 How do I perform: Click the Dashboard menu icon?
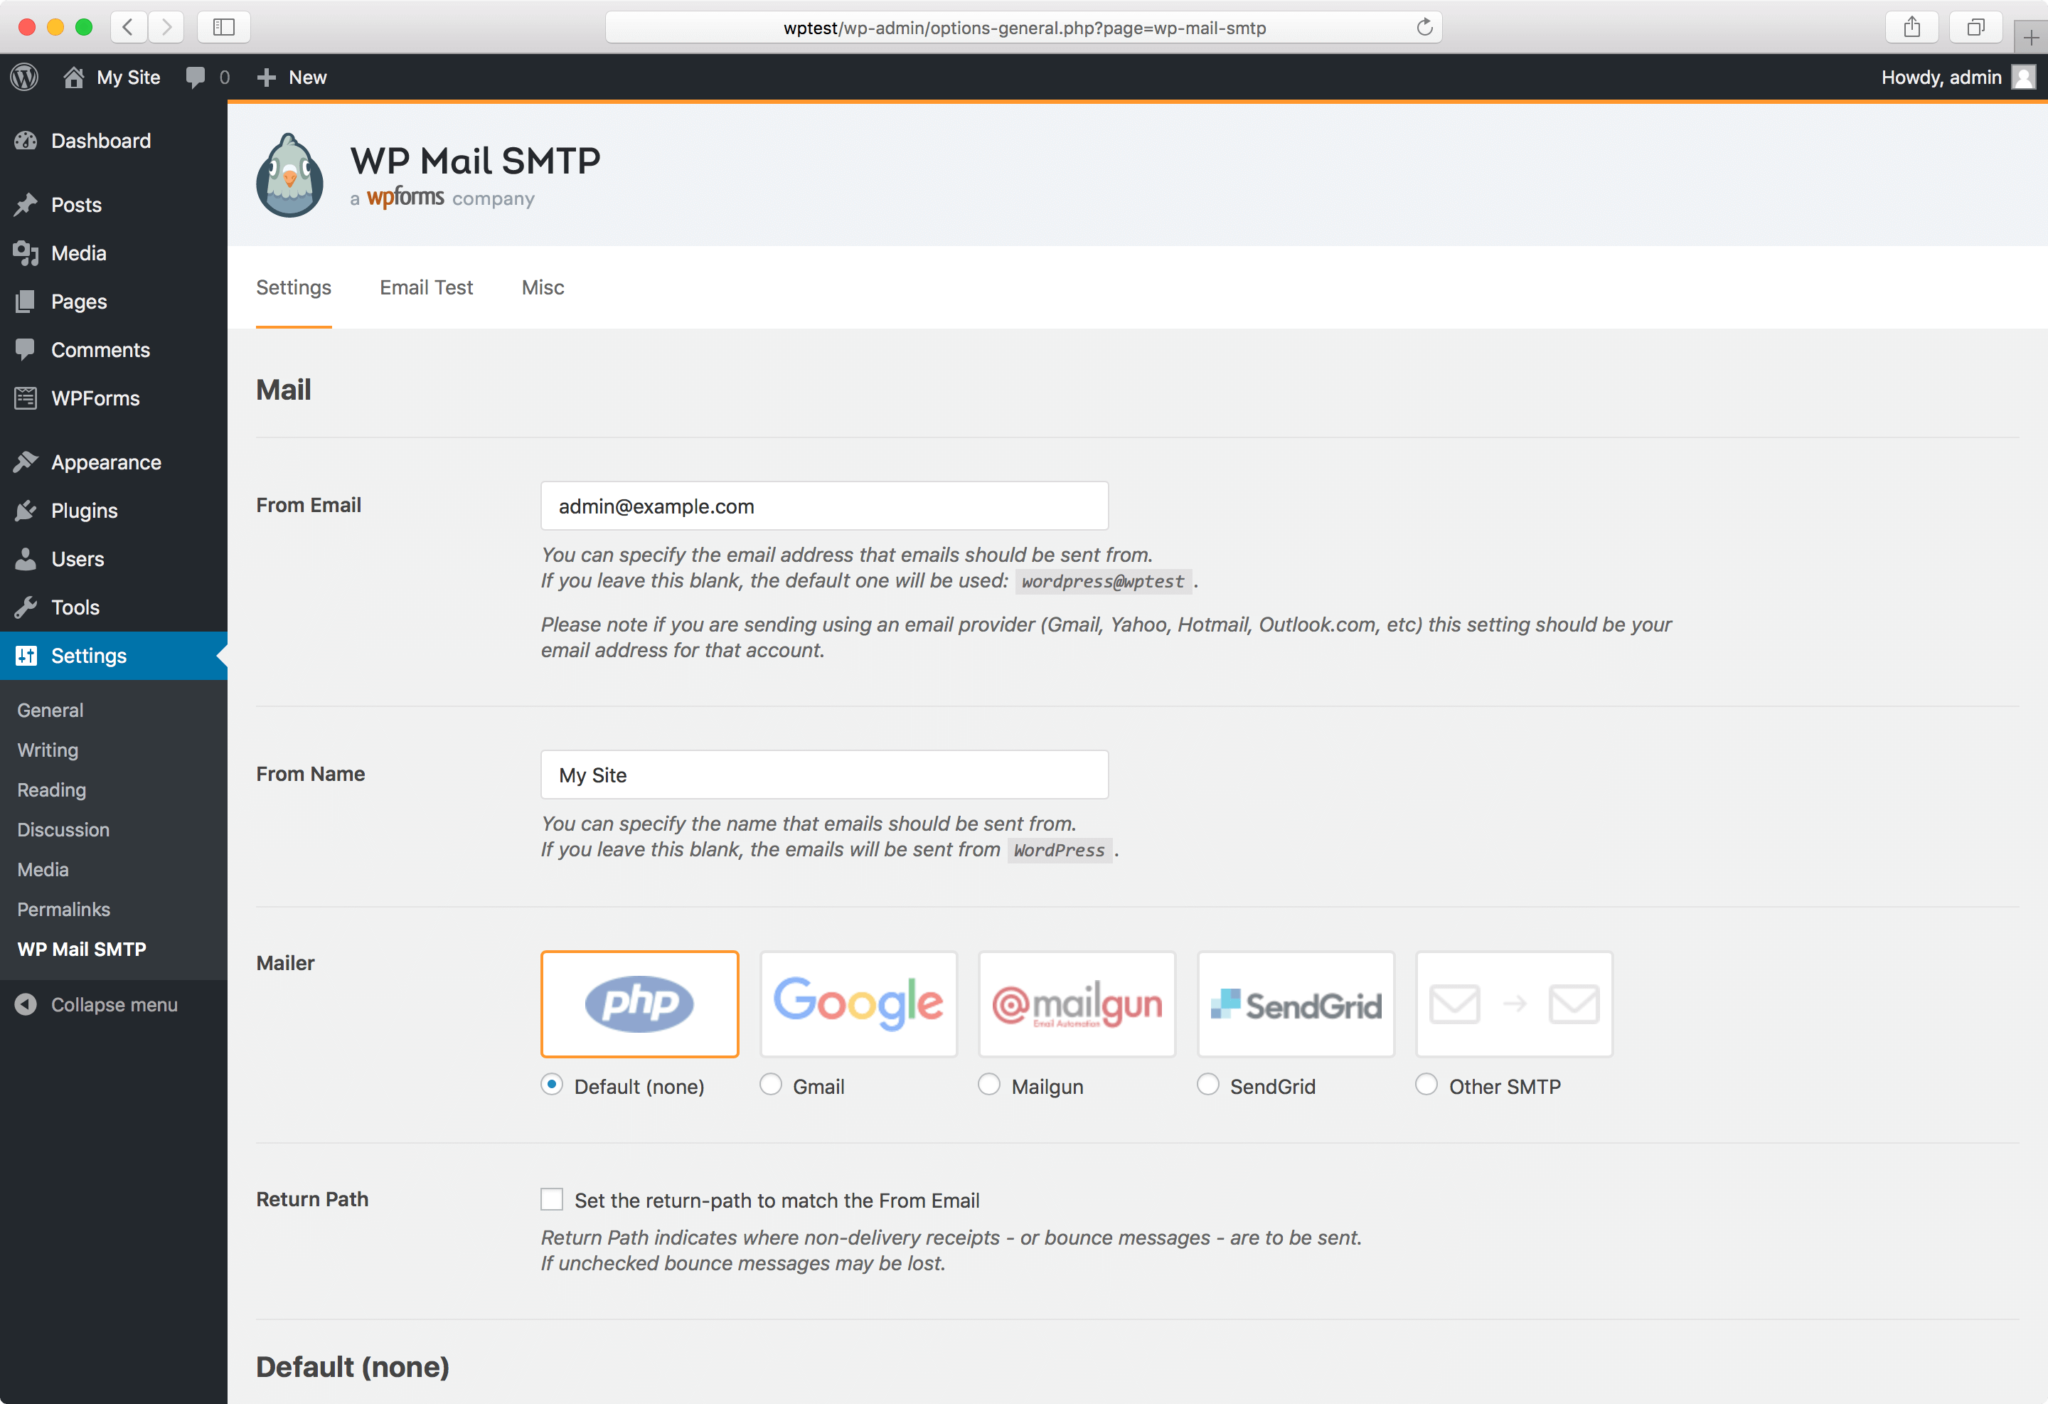coord(26,140)
